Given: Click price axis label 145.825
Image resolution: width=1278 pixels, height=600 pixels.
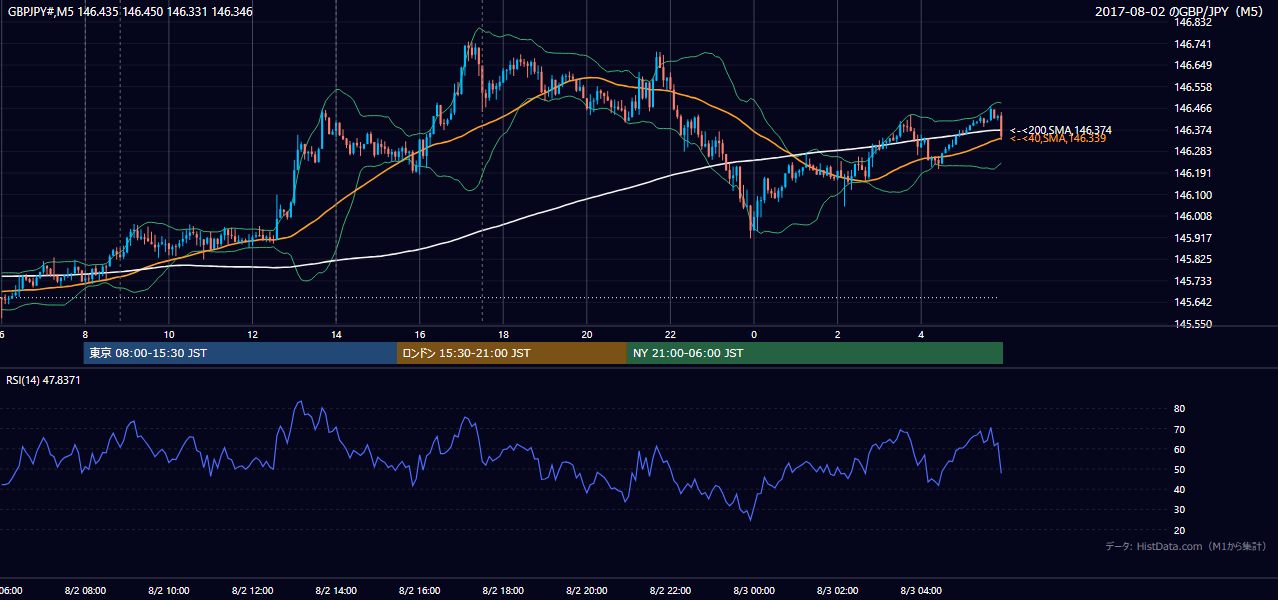Looking at the screenshot, I should pos(1192,260).
